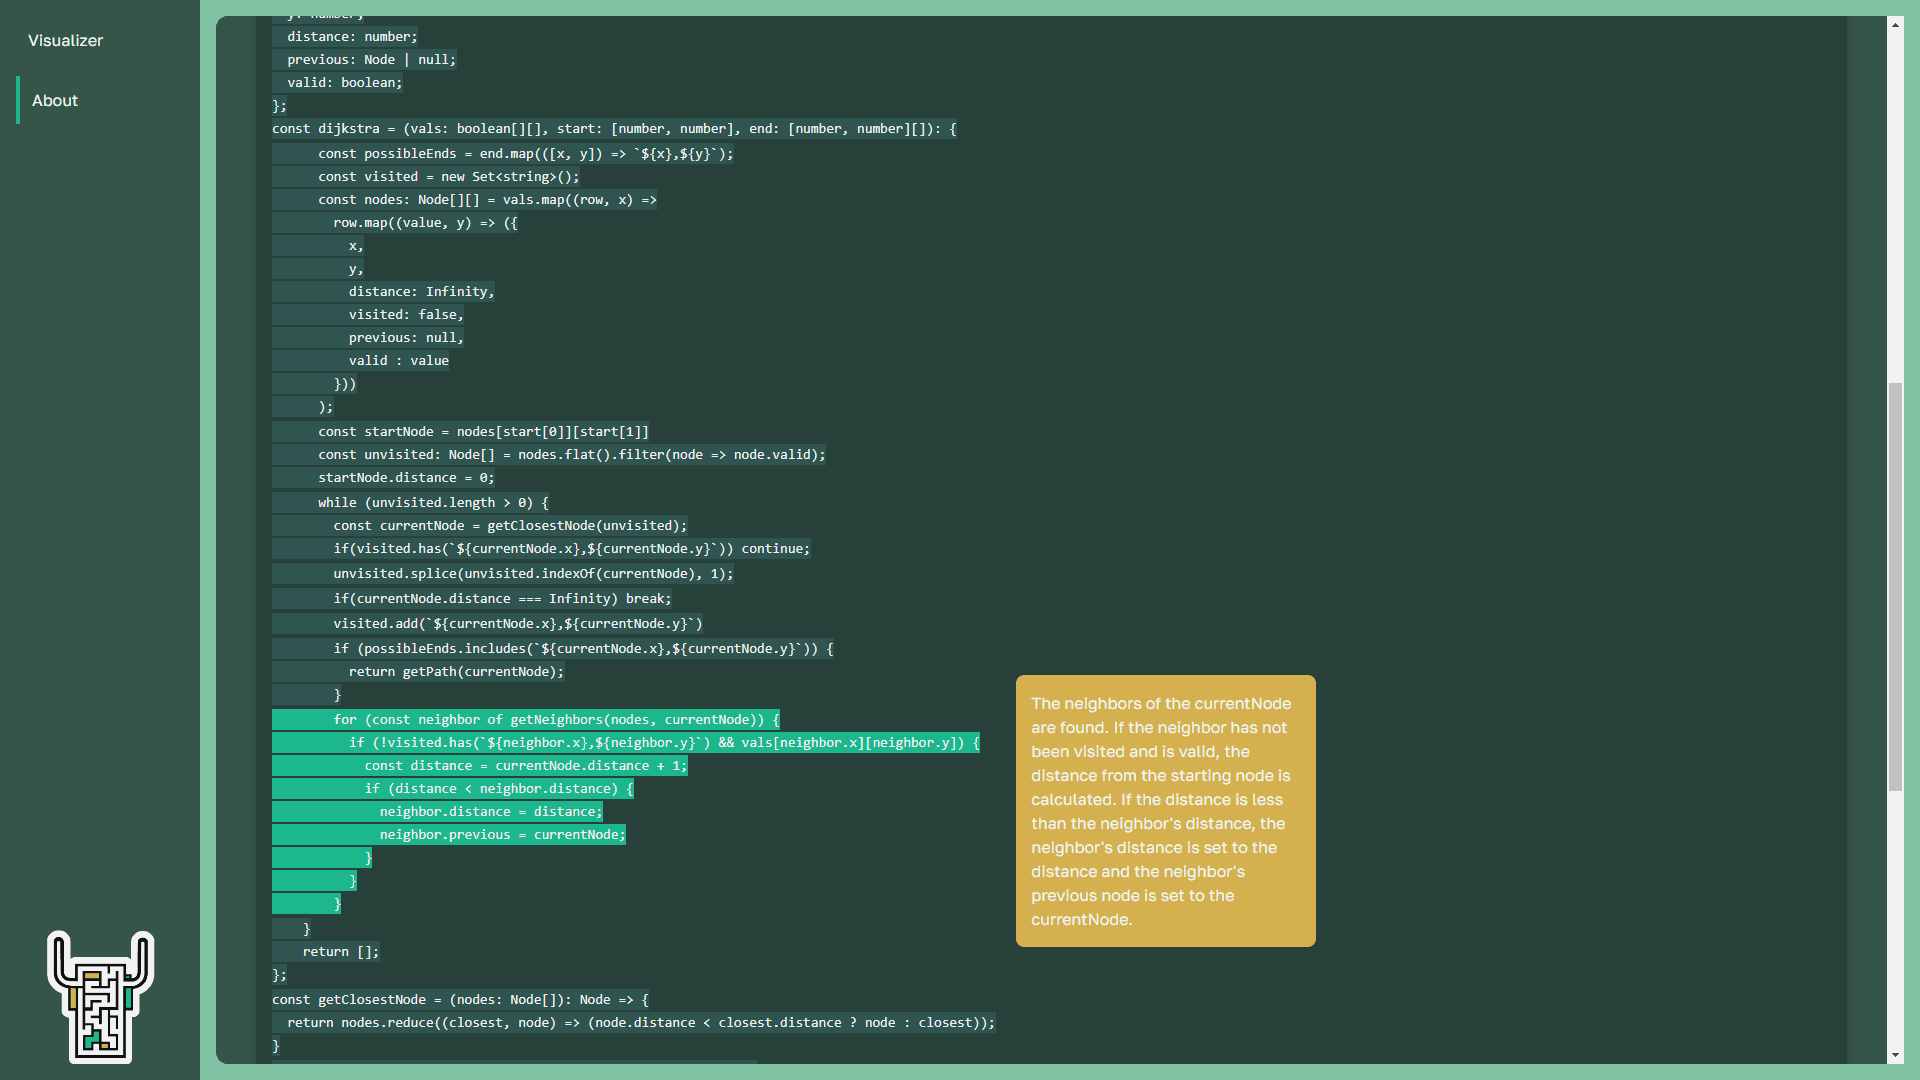Image resolution: width=1920 pixels, height=1080 pixels.
Task: Click the scrollbar up arrow
Action: (1895, 25)
